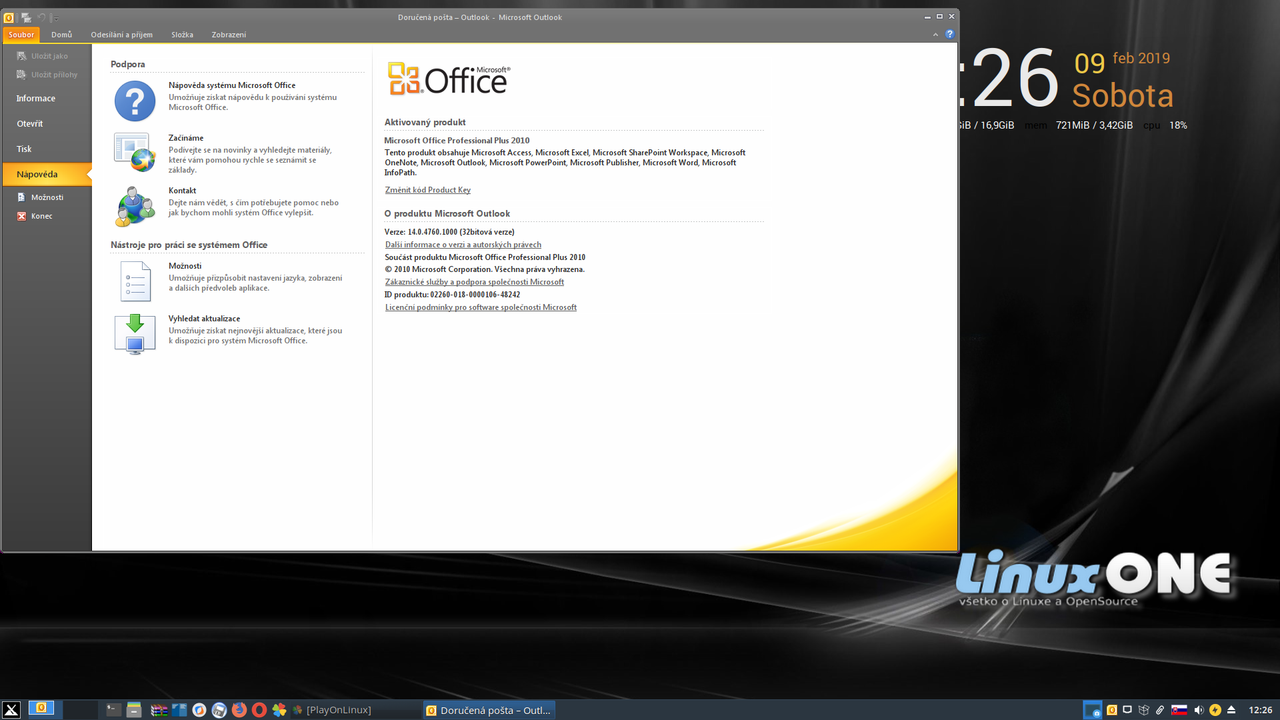Click the blue dual-pane commander taskbar icon

point(179,710)
